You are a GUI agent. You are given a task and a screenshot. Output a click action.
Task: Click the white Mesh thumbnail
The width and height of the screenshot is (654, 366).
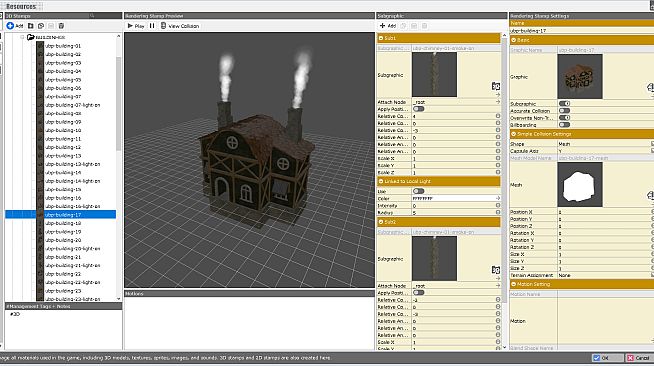580,185
